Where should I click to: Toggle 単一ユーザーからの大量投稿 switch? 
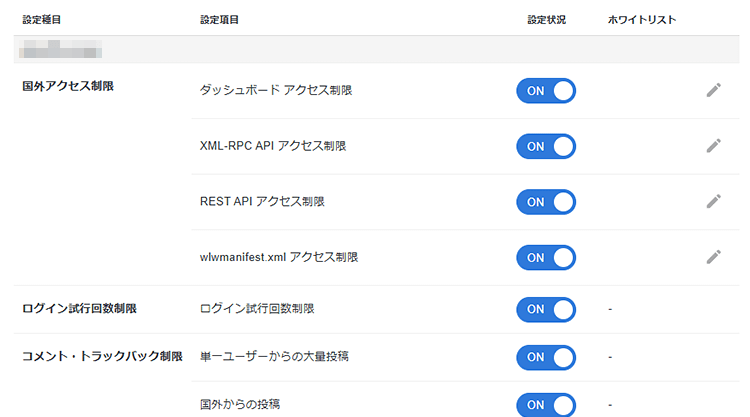pyautogui.click(x=546, y=357)
